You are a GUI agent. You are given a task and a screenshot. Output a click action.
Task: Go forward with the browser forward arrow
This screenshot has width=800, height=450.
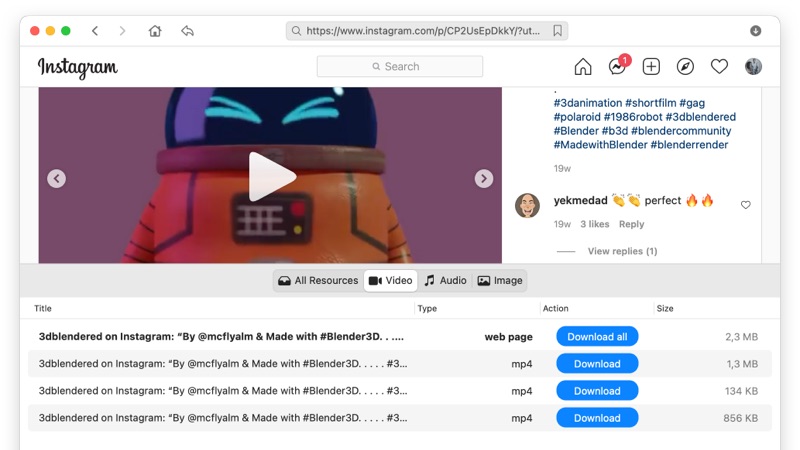pyautogui.click(x=122, y=31)
